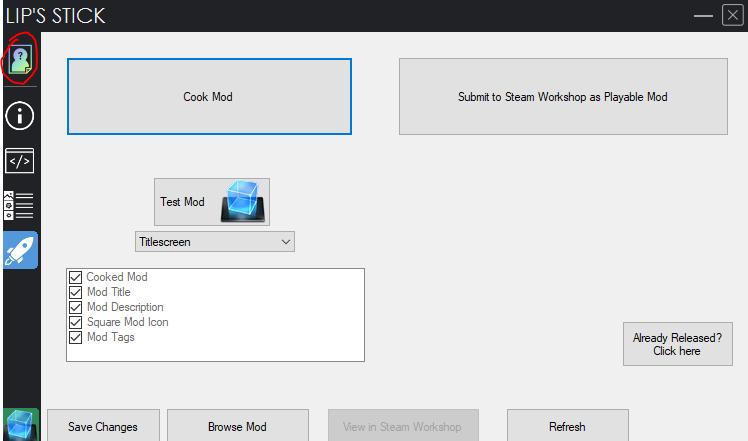
Task: Click Save Changes button
Action: (x=103, y=426)
